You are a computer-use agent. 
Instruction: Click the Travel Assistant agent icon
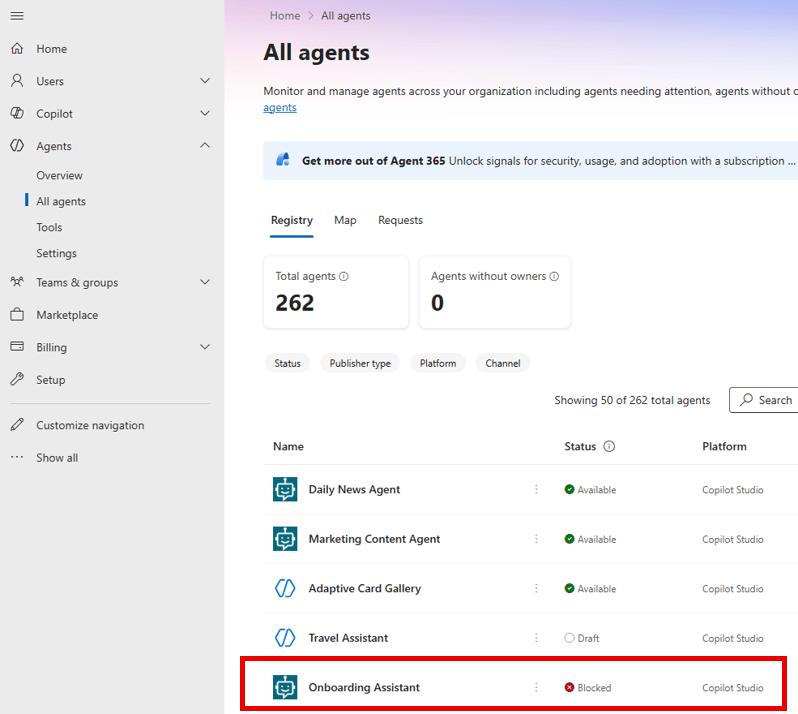pyautogui.click(x=285, y=638)
